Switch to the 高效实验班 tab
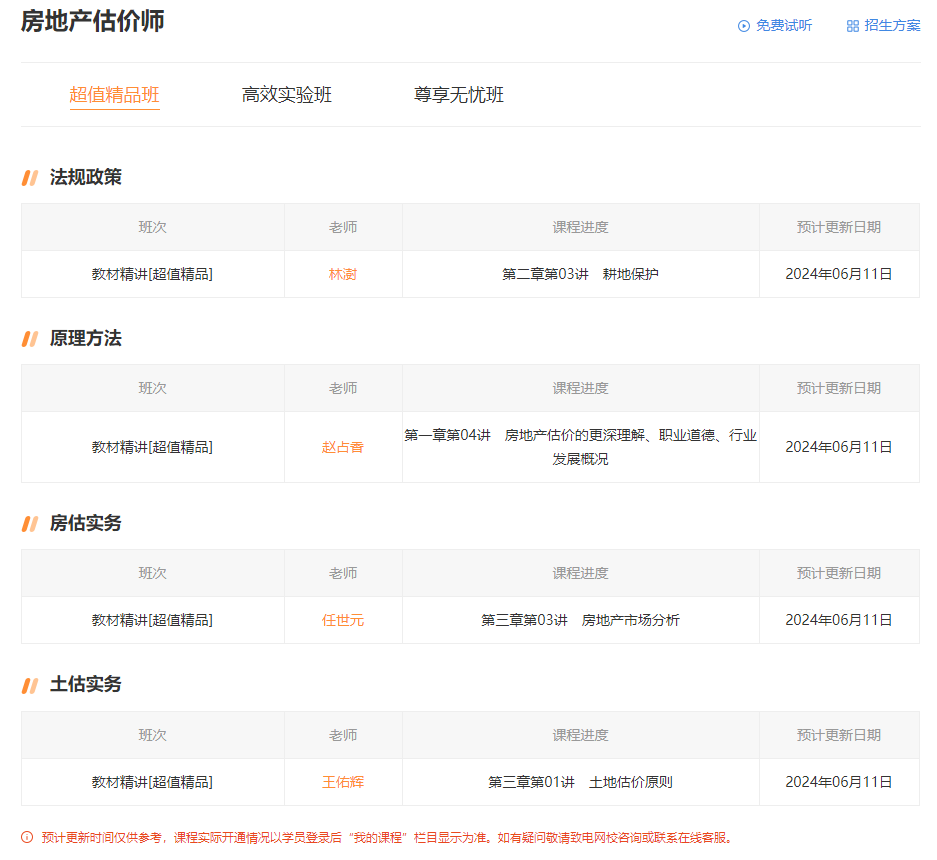Image resolution: width=937 pixels, height=860 pixels. point(286,94)
